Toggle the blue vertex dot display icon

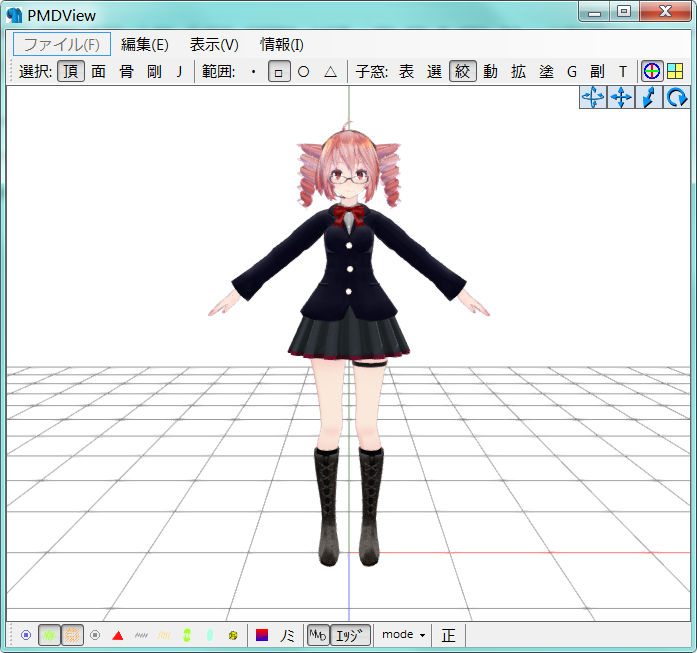(x=26, y=635)
